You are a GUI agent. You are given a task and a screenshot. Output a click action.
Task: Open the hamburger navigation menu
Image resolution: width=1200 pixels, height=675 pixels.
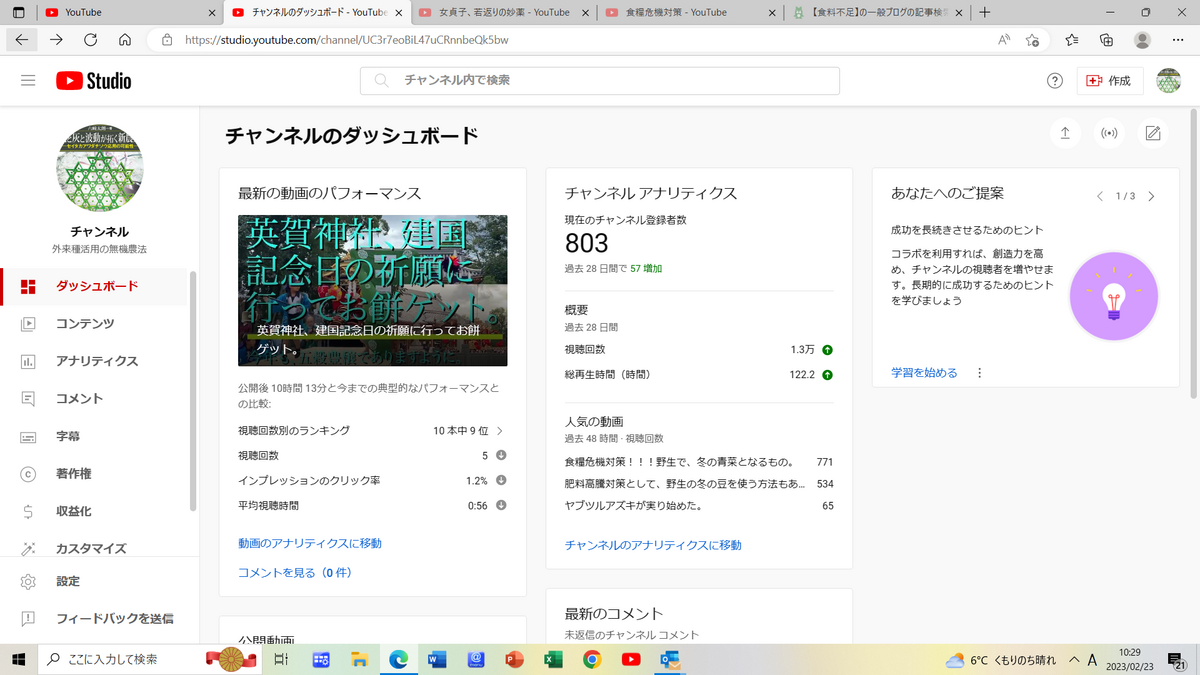click(x=28, y=81)
